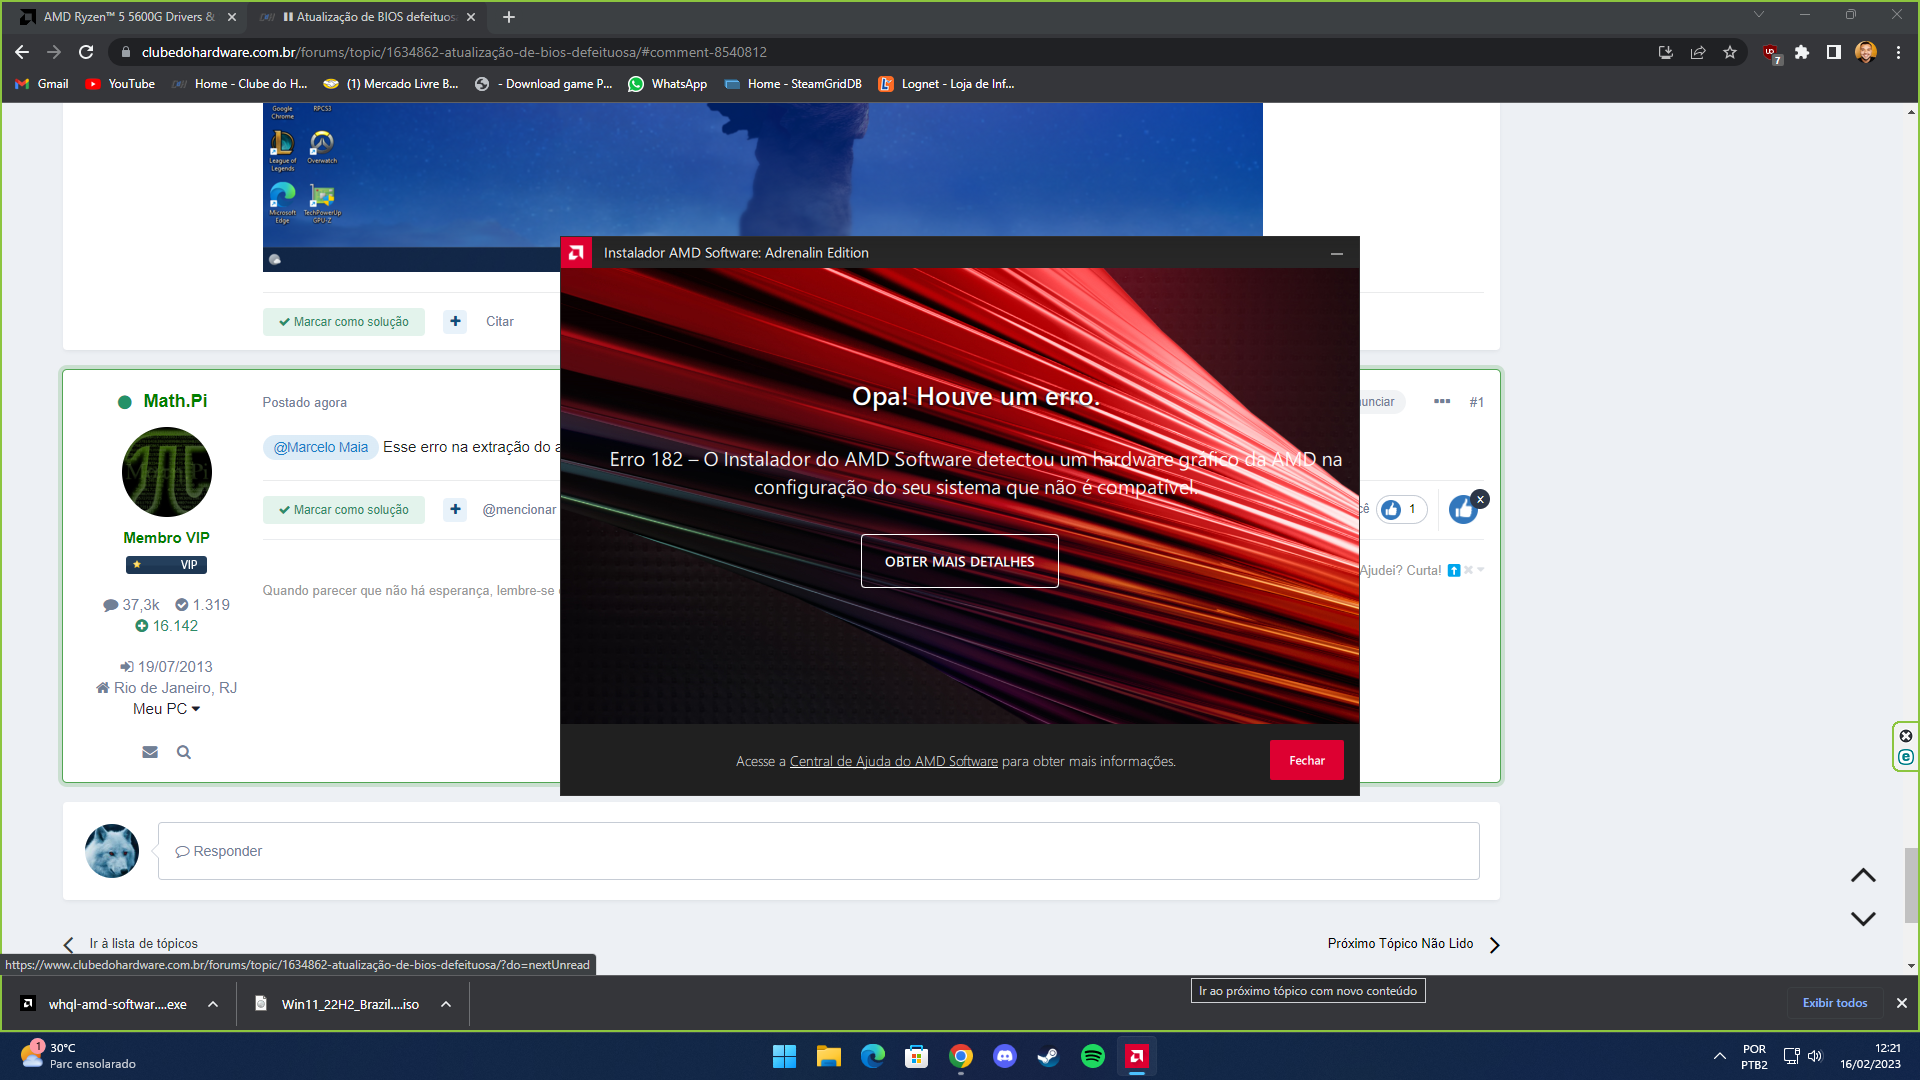Go to Ir à lista de tópicos
Image resolution: width=1920 pixels, height=1080 pixels.
click(131, 944)
